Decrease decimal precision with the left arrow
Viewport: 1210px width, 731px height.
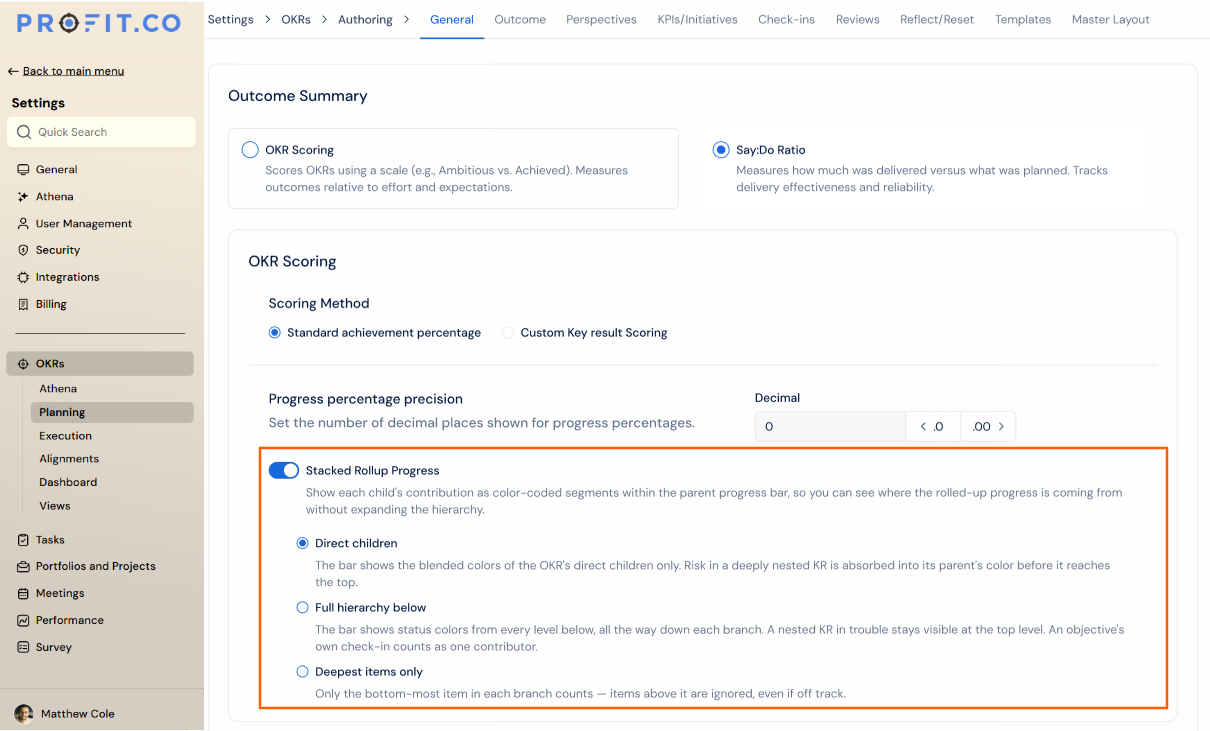tap(933, 427)
